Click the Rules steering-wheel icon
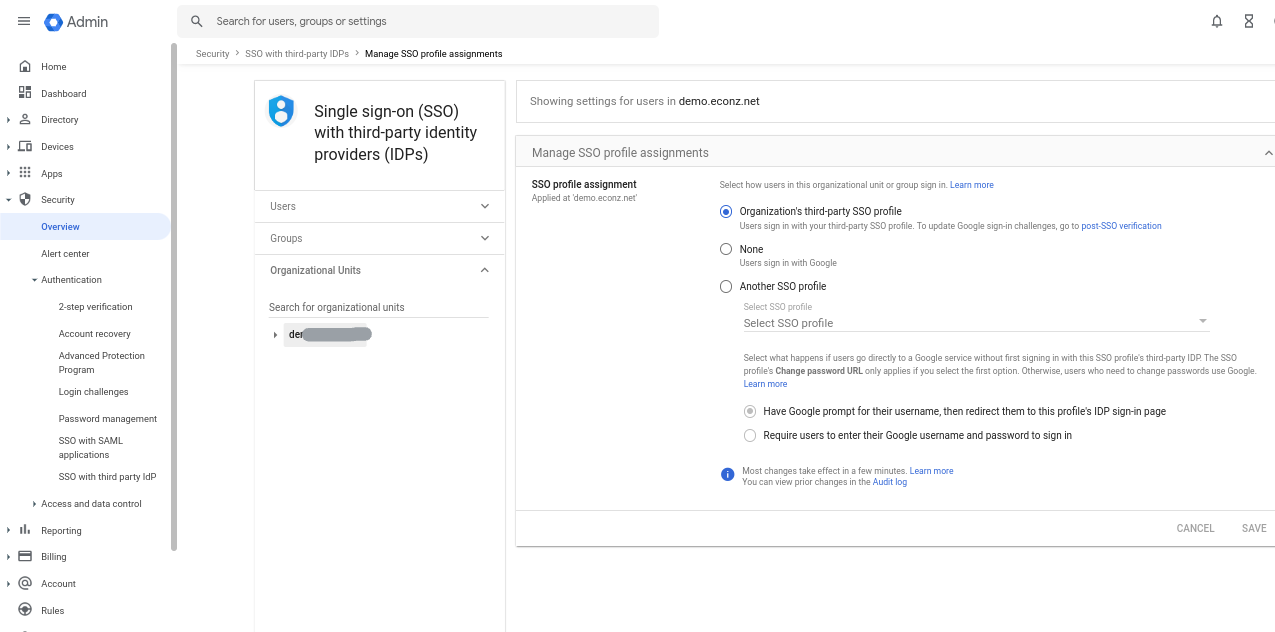1275x632 pixels. [25, 610]
